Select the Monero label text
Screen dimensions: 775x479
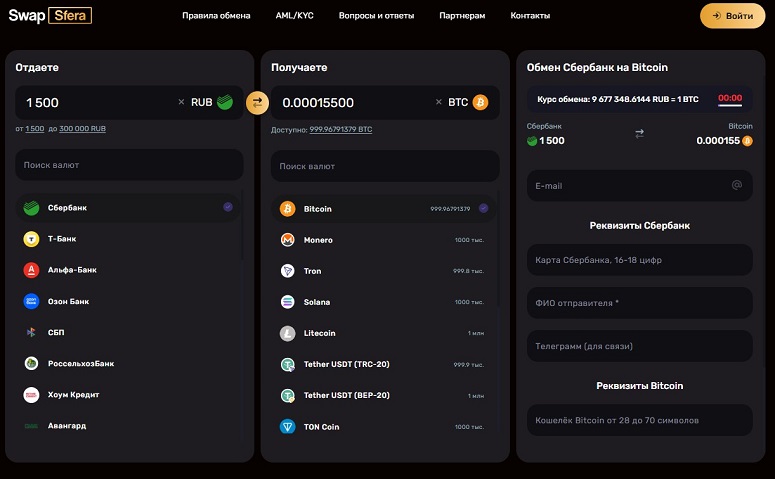318,240
